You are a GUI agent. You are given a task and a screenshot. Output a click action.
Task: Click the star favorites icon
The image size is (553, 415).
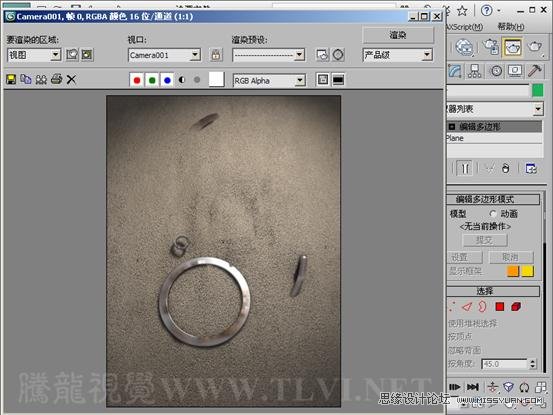pos(462,10)
